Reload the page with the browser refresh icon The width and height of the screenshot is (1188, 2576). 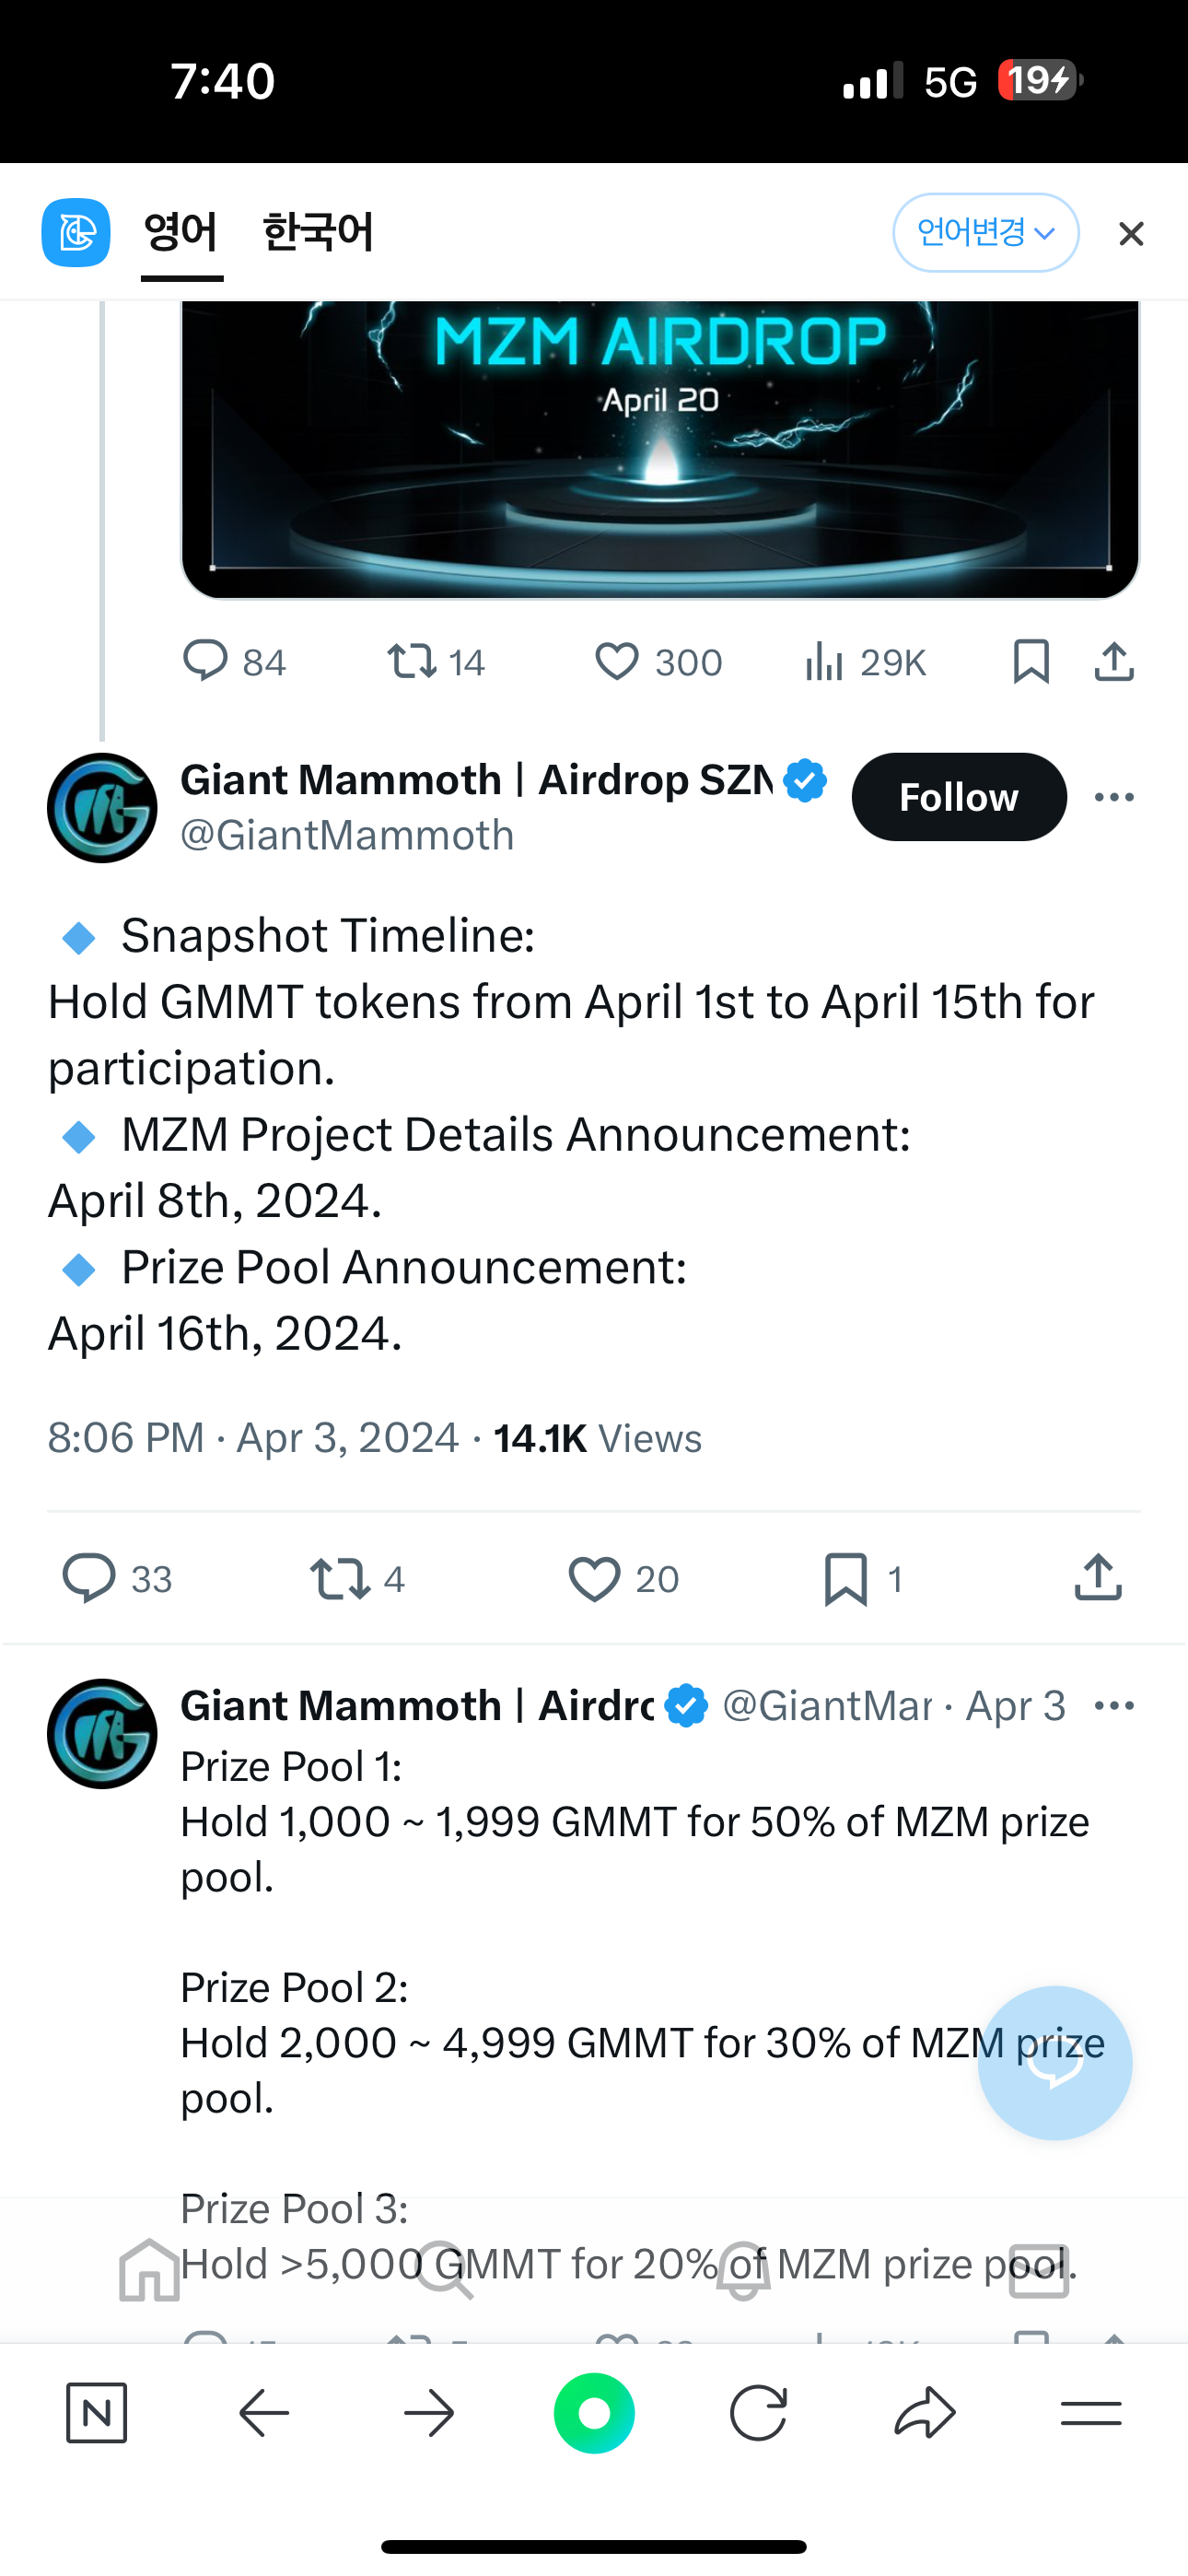758,2414
